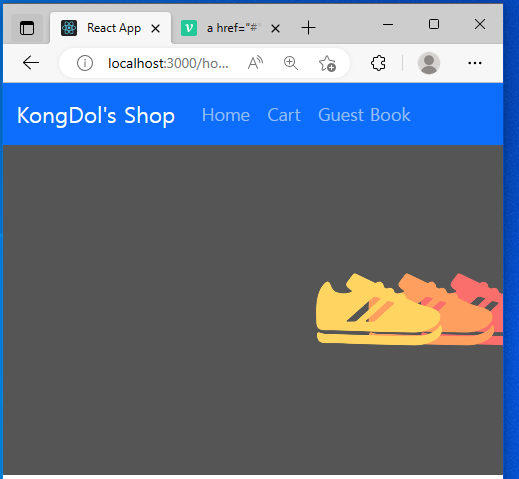Click the zoom magnifier icon

pos(291,63)
